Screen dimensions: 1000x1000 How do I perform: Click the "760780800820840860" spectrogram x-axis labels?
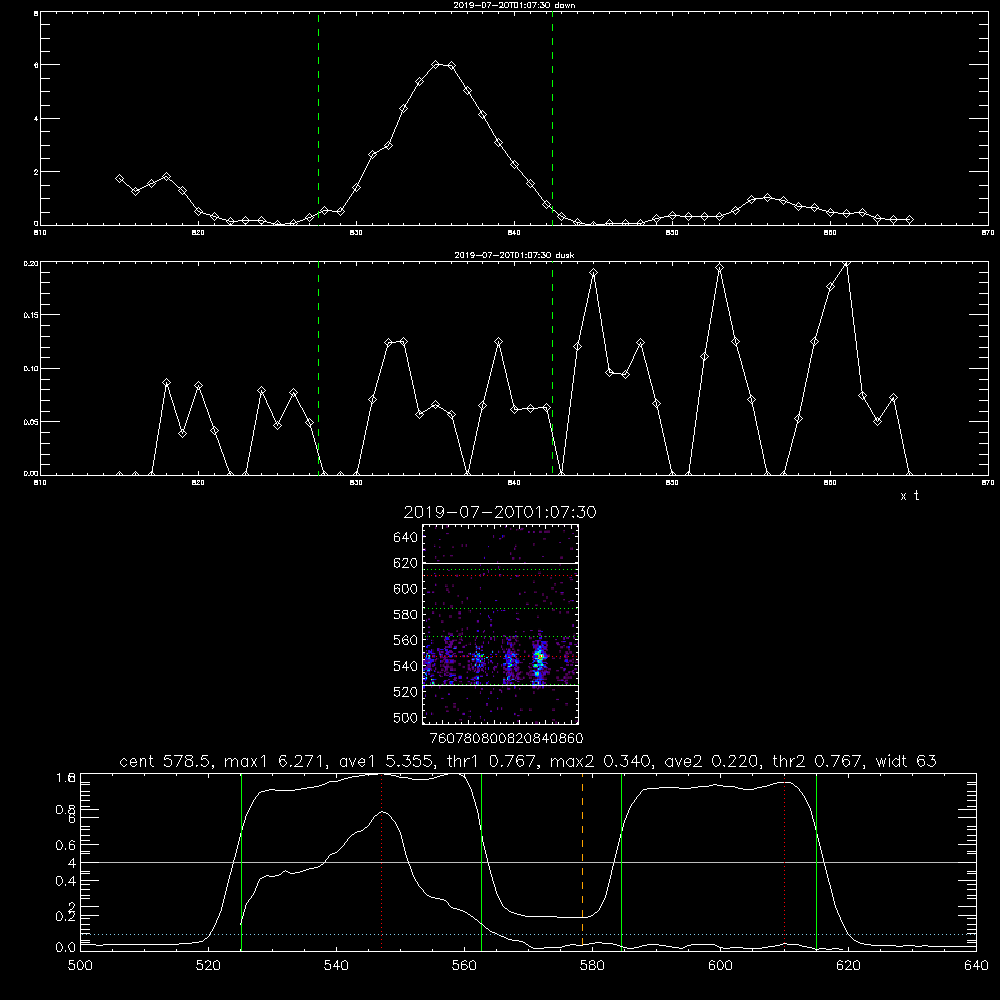coord(506,739)
